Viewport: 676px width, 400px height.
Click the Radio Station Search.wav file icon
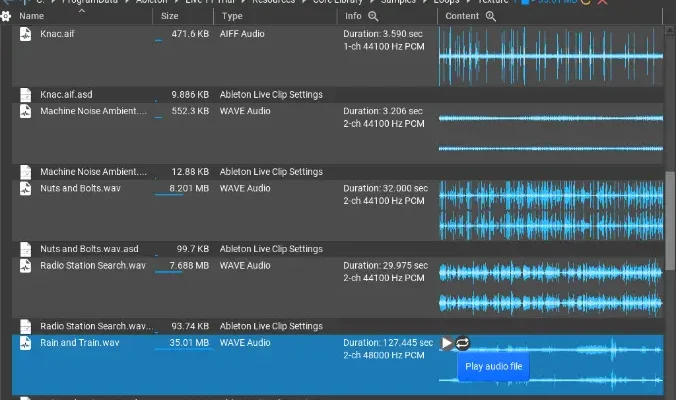[26, 266]
